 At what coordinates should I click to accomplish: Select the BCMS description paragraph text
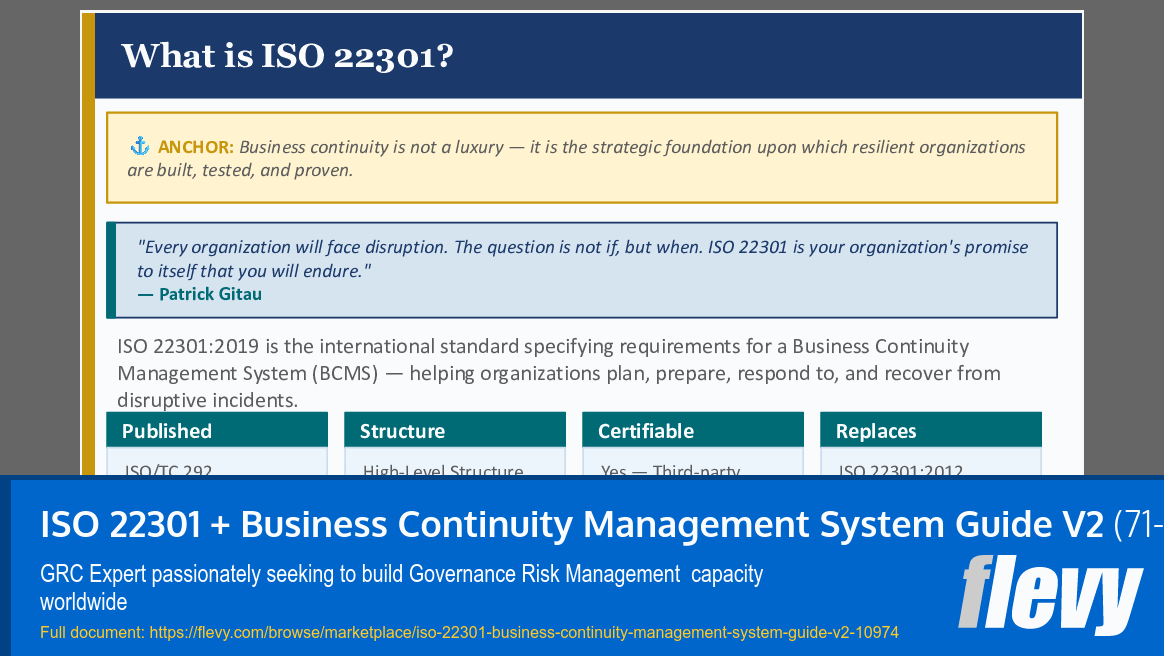point(560,373)
